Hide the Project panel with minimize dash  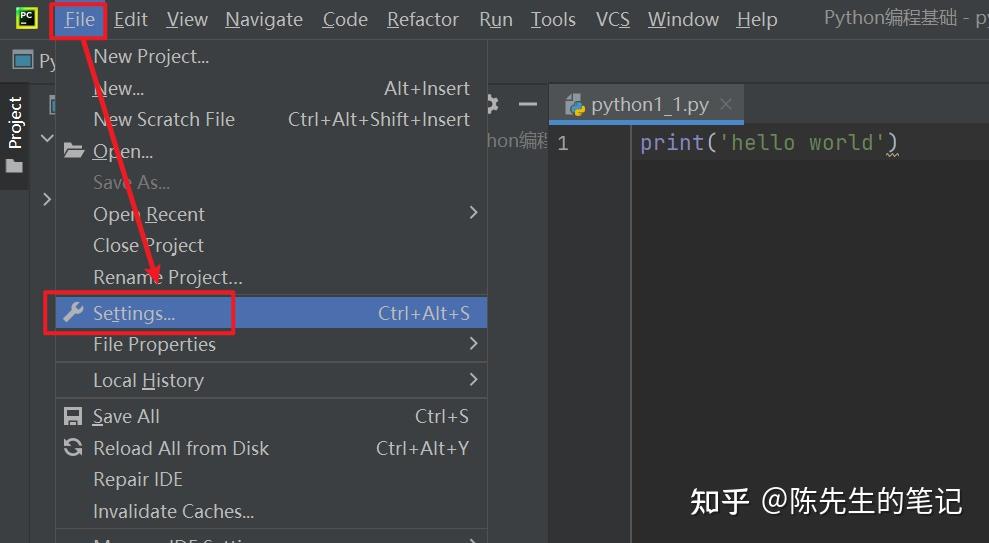tap(527, 104)
